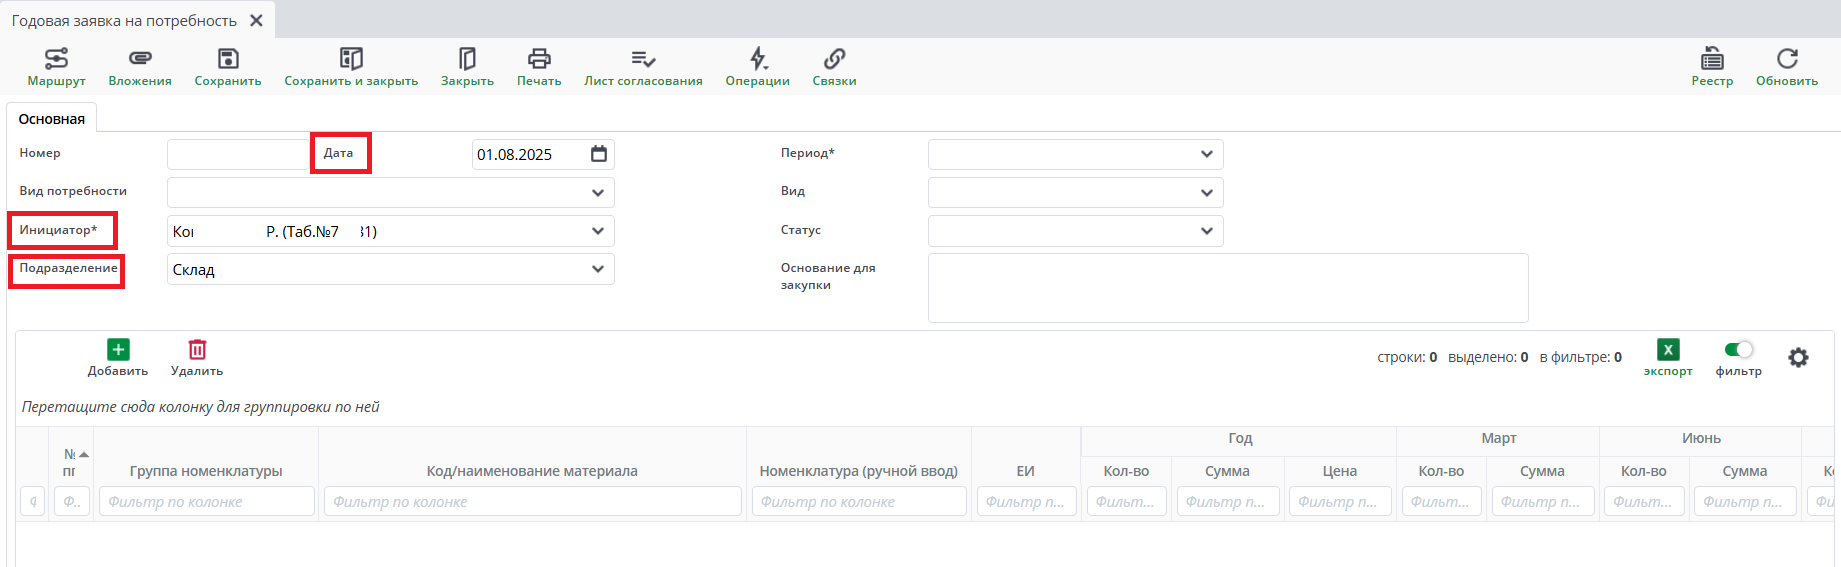
Task: Expand the Статус dropdown list
Action: [x=1206, y=231]
